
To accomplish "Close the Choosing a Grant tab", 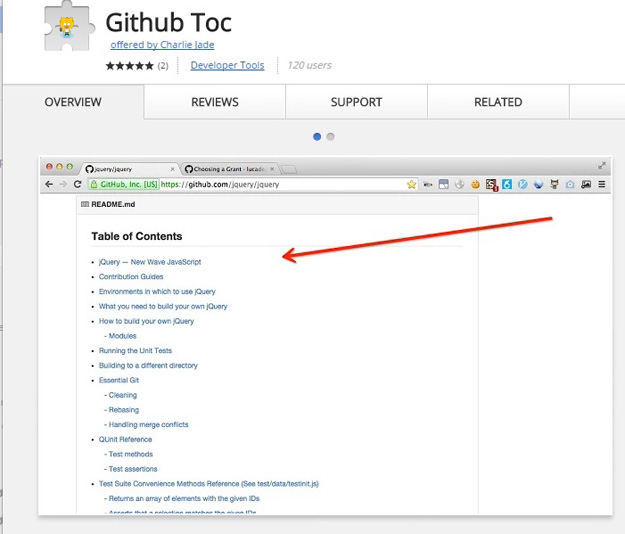I will (272, 169).
